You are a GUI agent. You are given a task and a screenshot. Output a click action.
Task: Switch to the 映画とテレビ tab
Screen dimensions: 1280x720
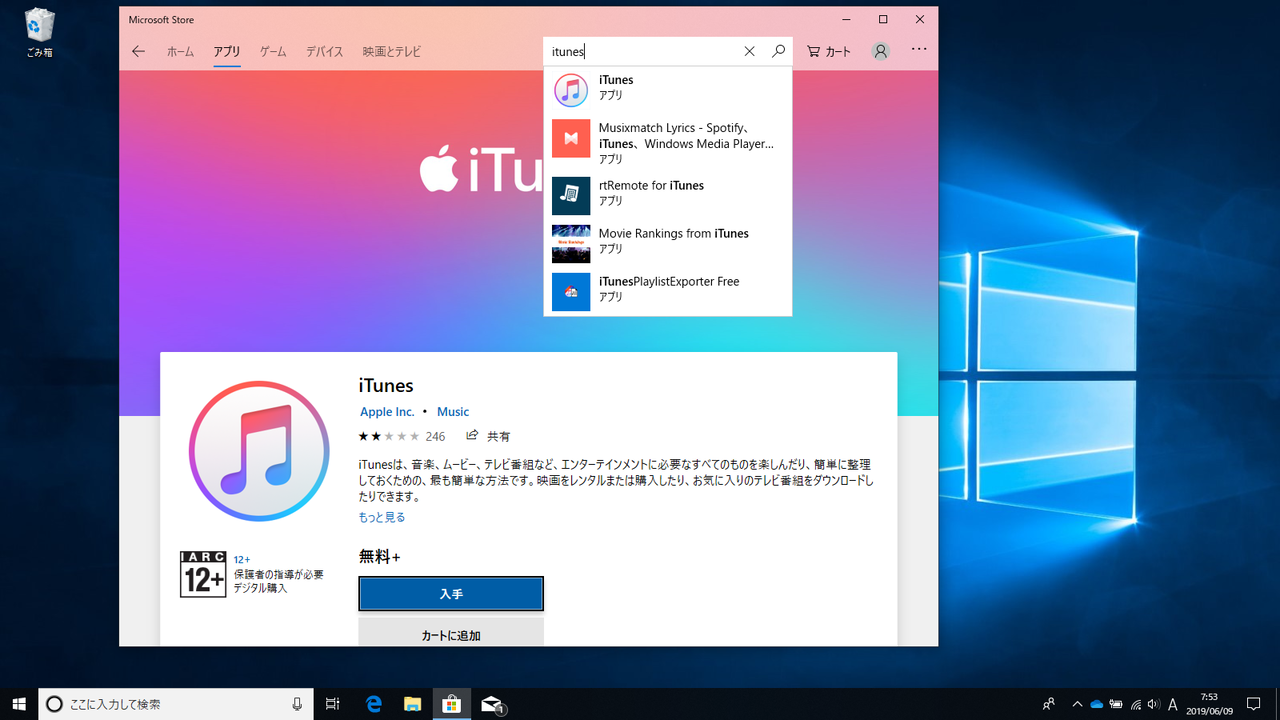coord(392,51)
